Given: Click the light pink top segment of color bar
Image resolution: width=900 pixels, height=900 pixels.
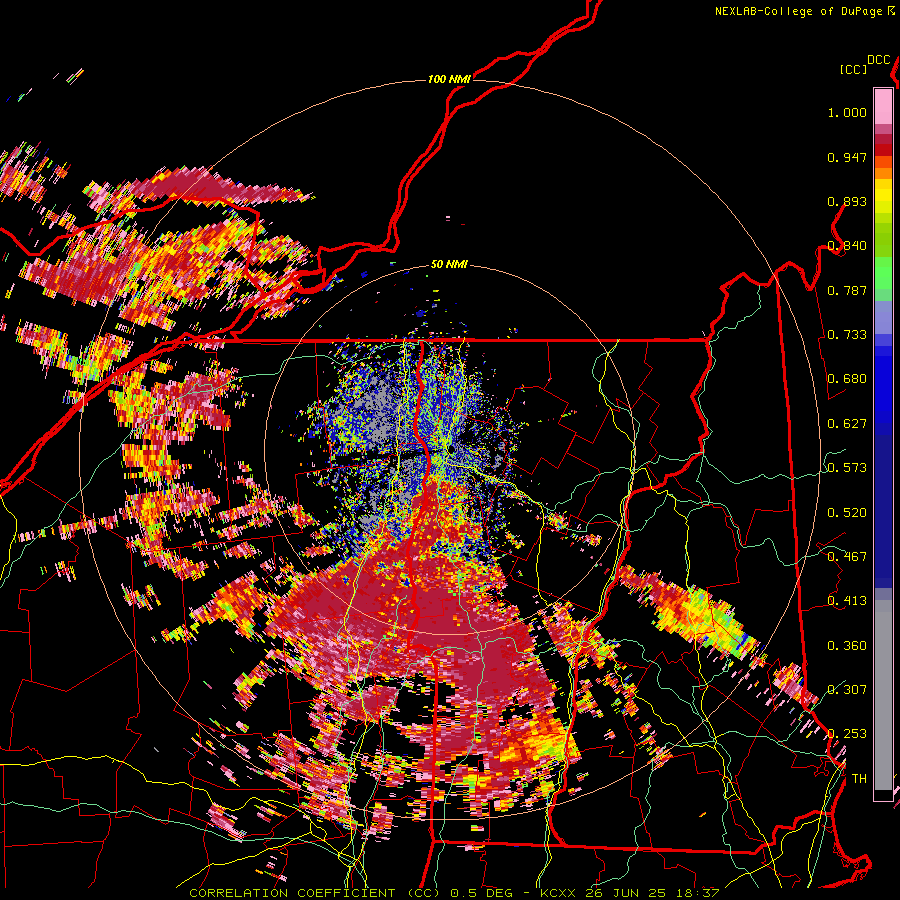Looking at the screenshot, I should pos(883,107).
